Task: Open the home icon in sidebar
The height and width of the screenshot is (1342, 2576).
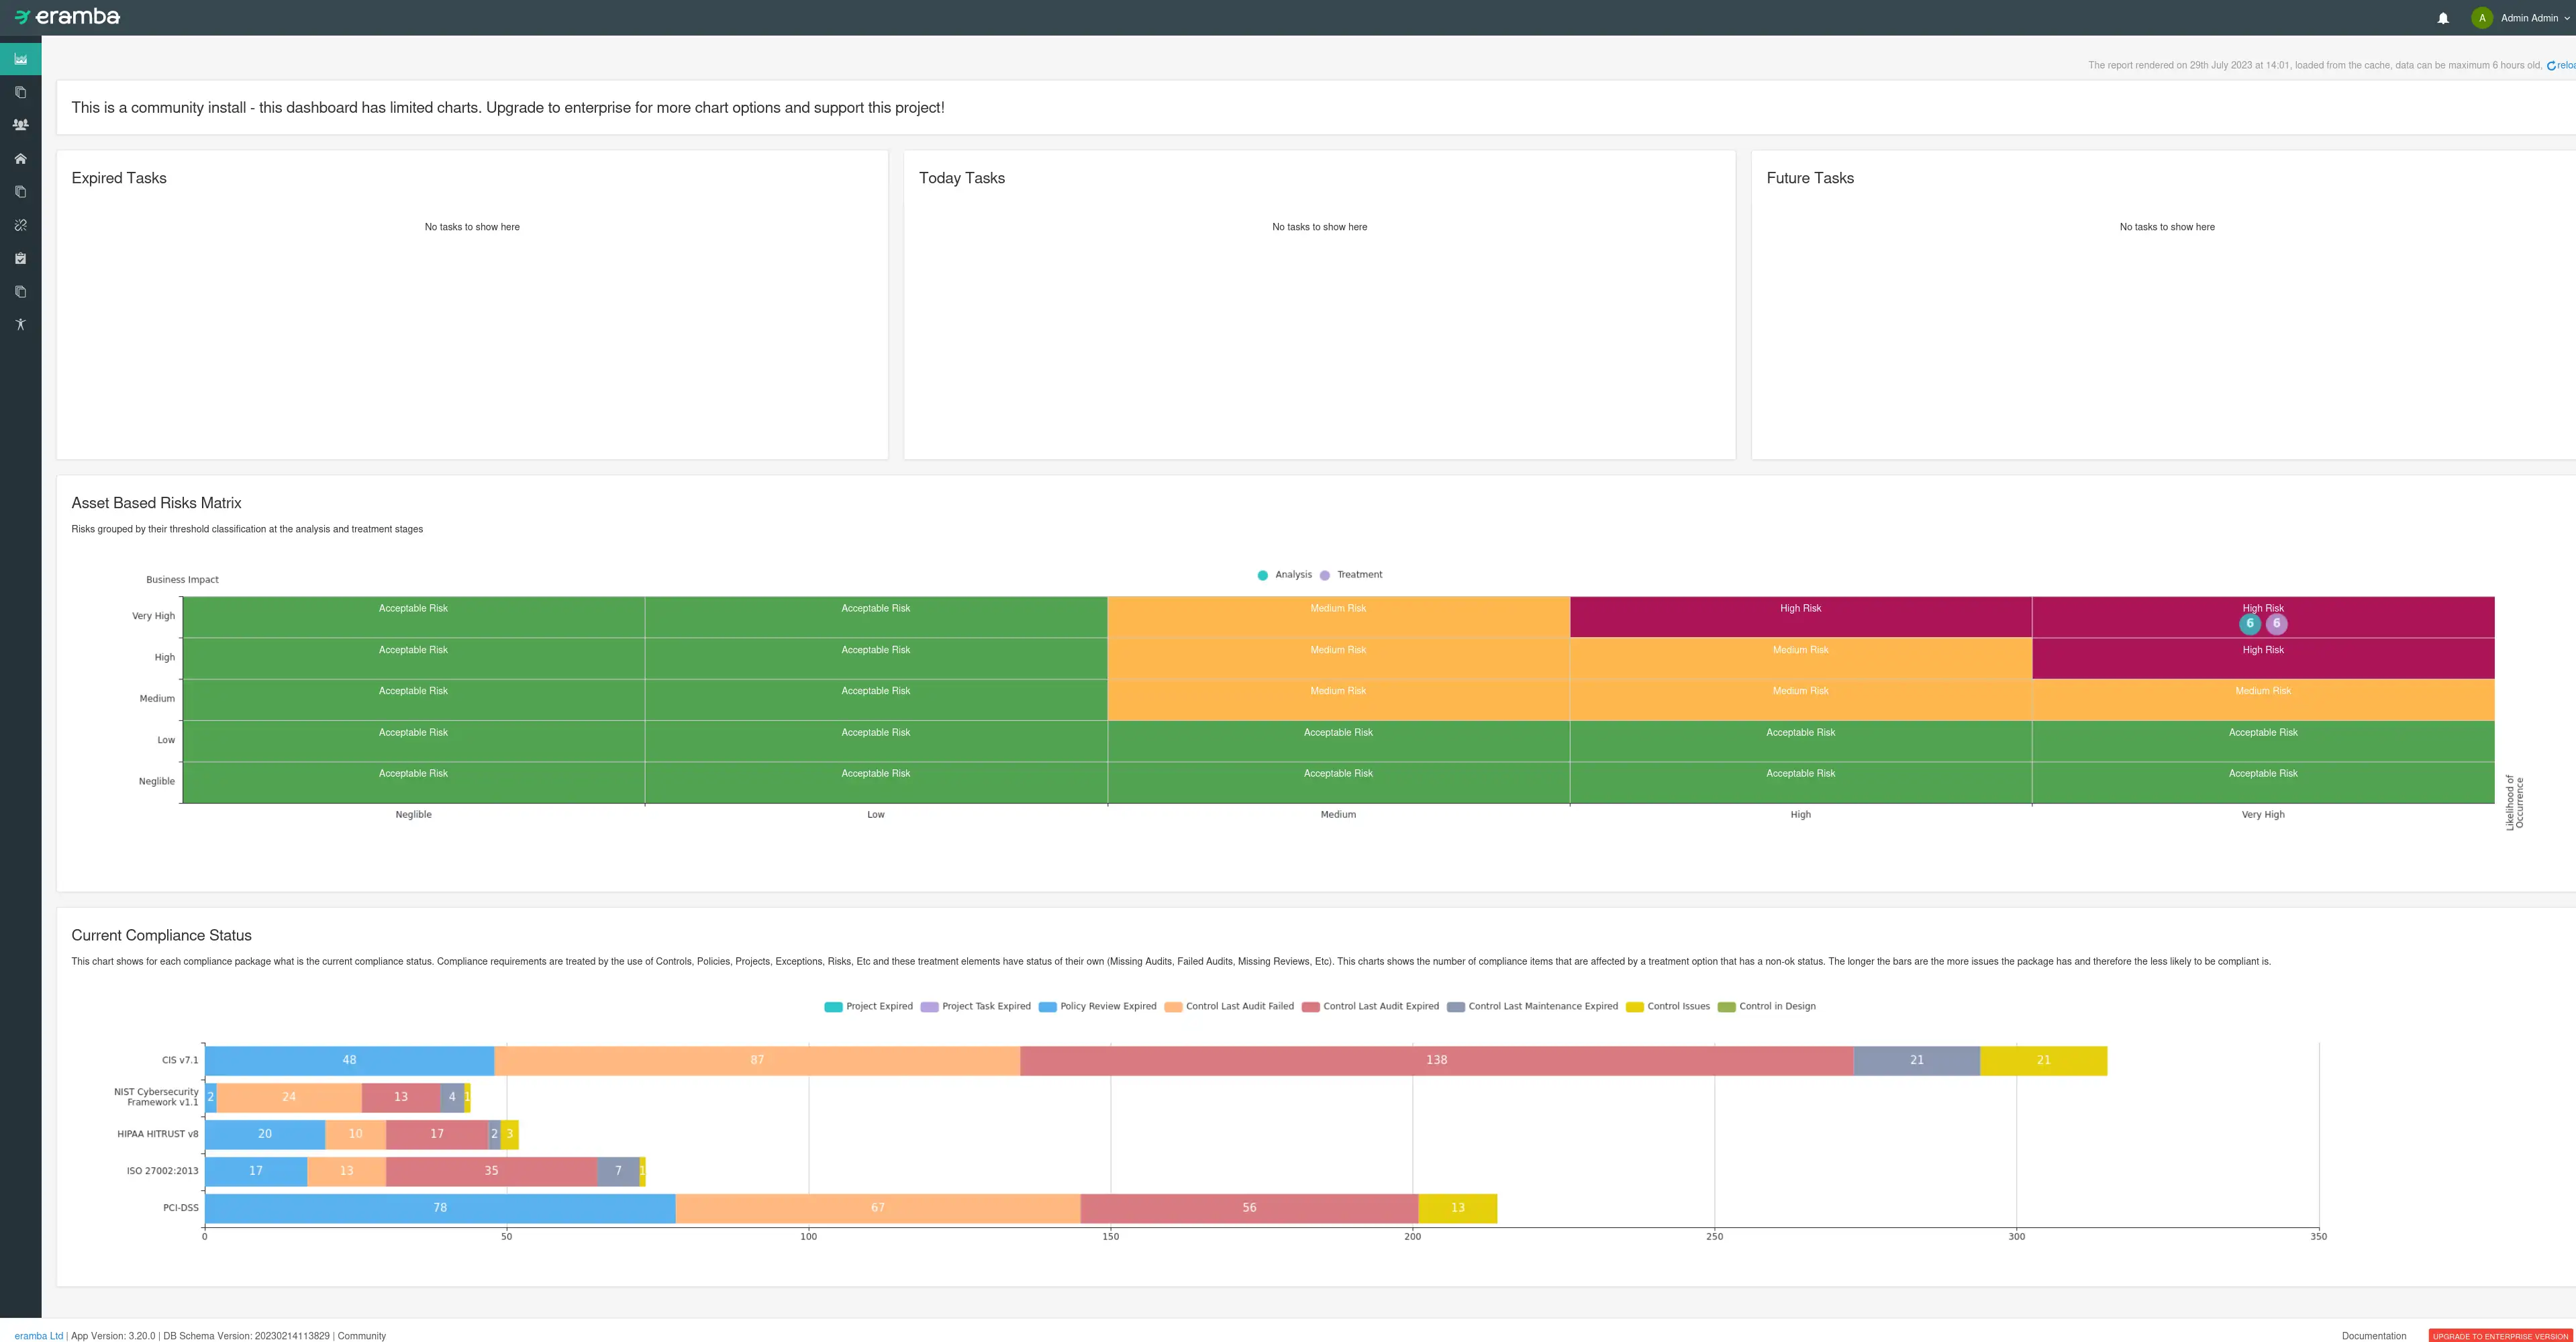Action: pos(20,159)
